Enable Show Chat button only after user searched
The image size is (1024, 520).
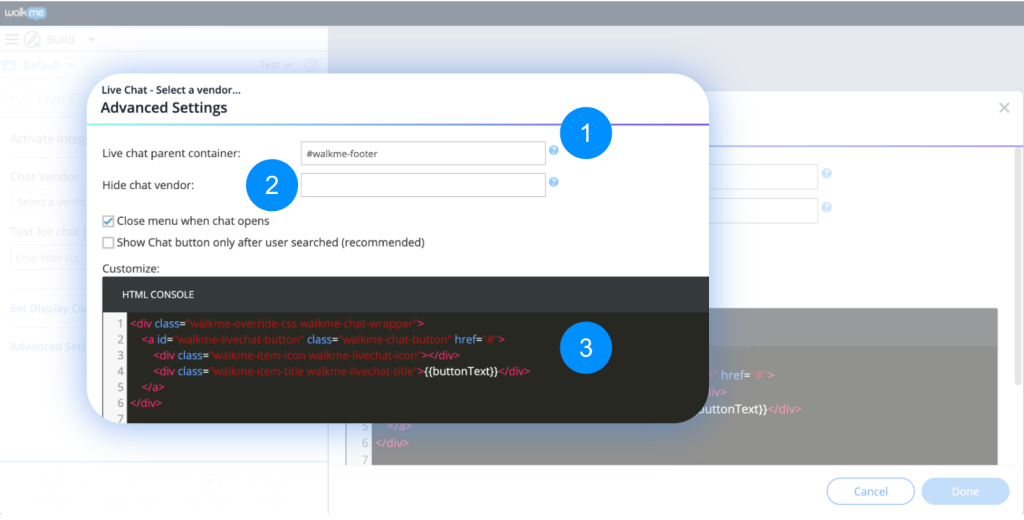tap(108, 243)
